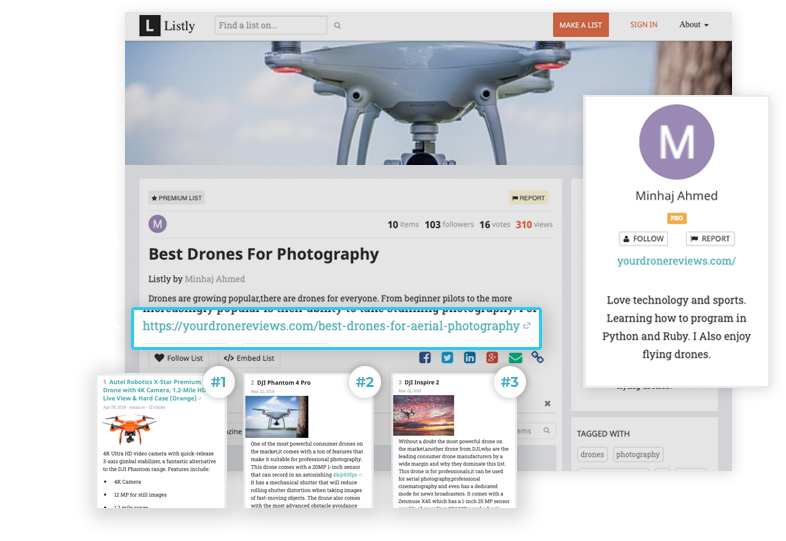
Task: Click the '10 items' counter
Action: (403, 225)
